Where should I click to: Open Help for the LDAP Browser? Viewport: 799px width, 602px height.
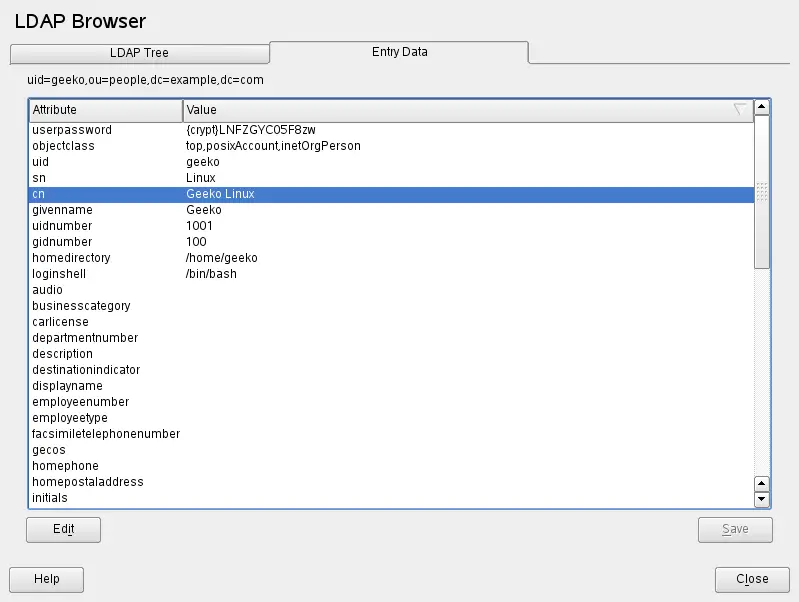point(46,579)
